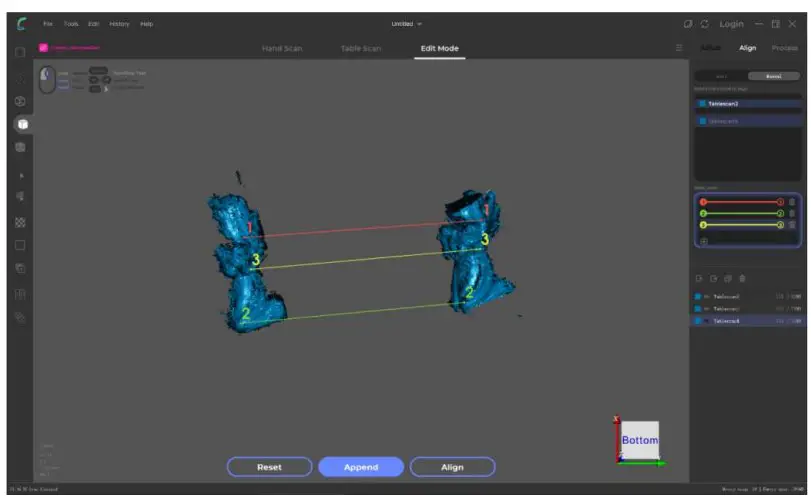Select the yellow marker pair 3 line
811x501 pixels.
click(742, 225)
